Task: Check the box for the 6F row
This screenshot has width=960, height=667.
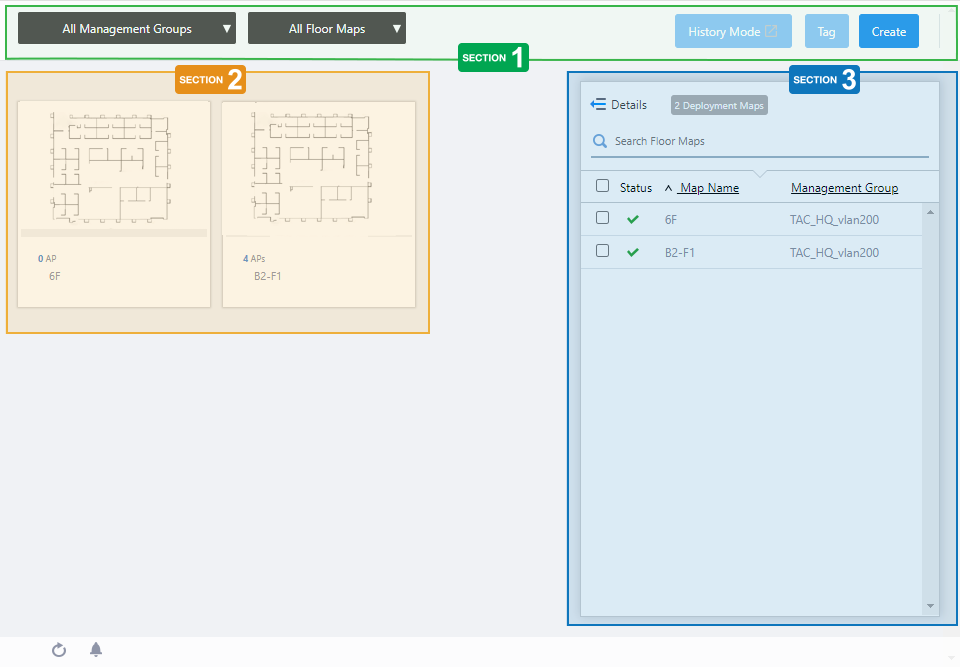Action: tap(602, 217)
